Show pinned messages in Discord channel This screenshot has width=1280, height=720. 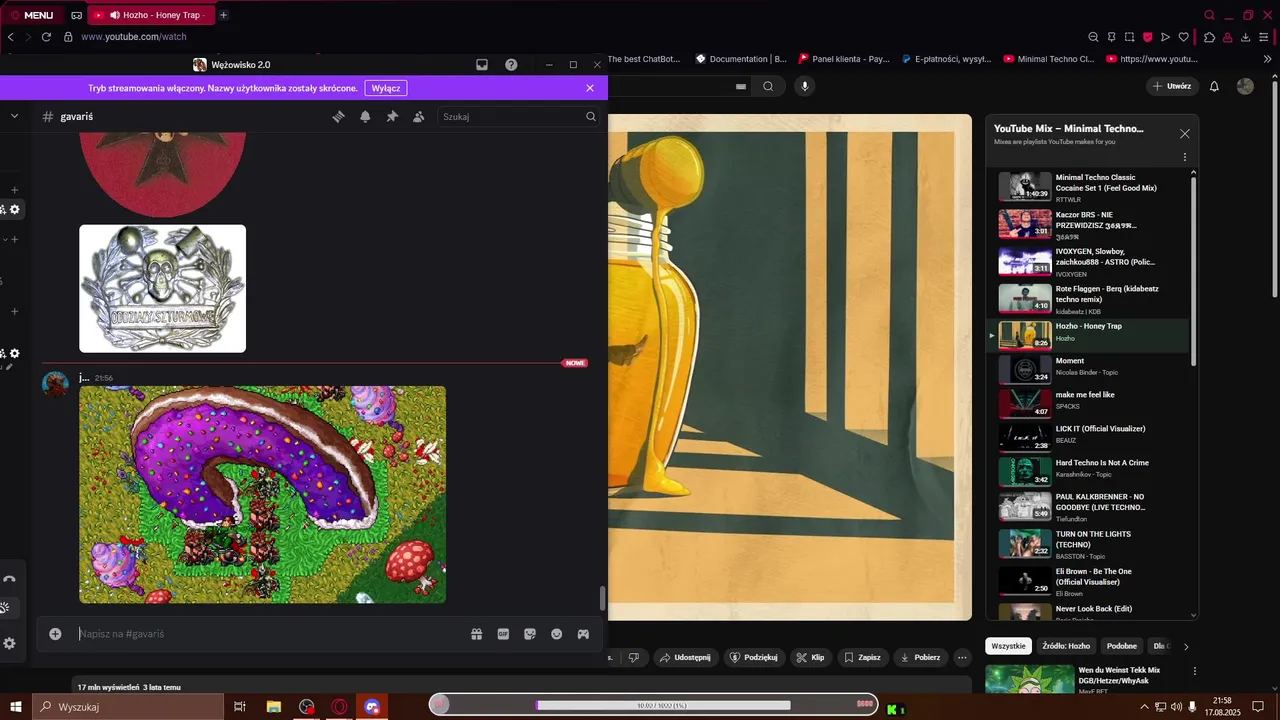pos(392,116)
